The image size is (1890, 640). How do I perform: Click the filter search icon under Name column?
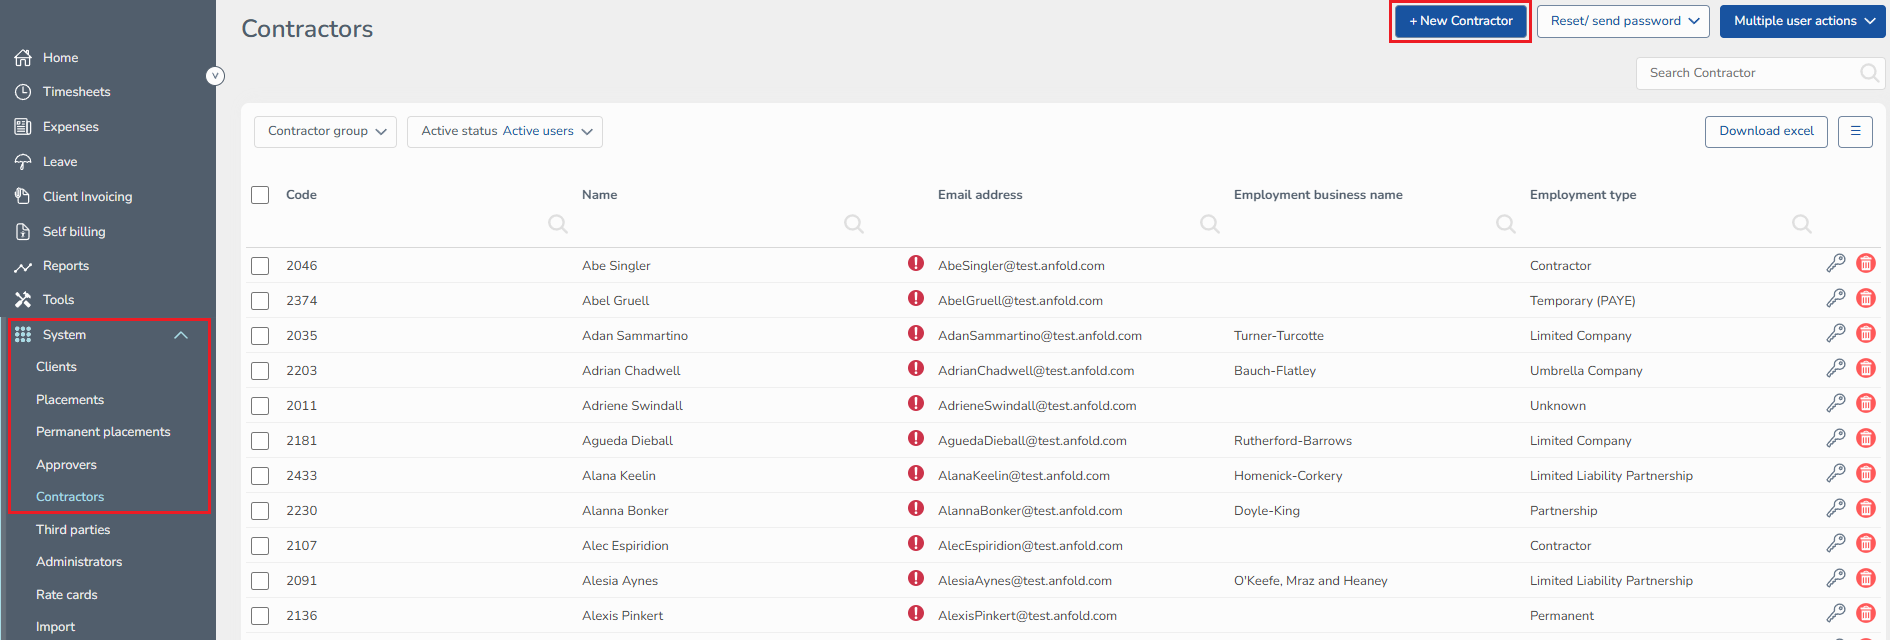pos(854,224)
